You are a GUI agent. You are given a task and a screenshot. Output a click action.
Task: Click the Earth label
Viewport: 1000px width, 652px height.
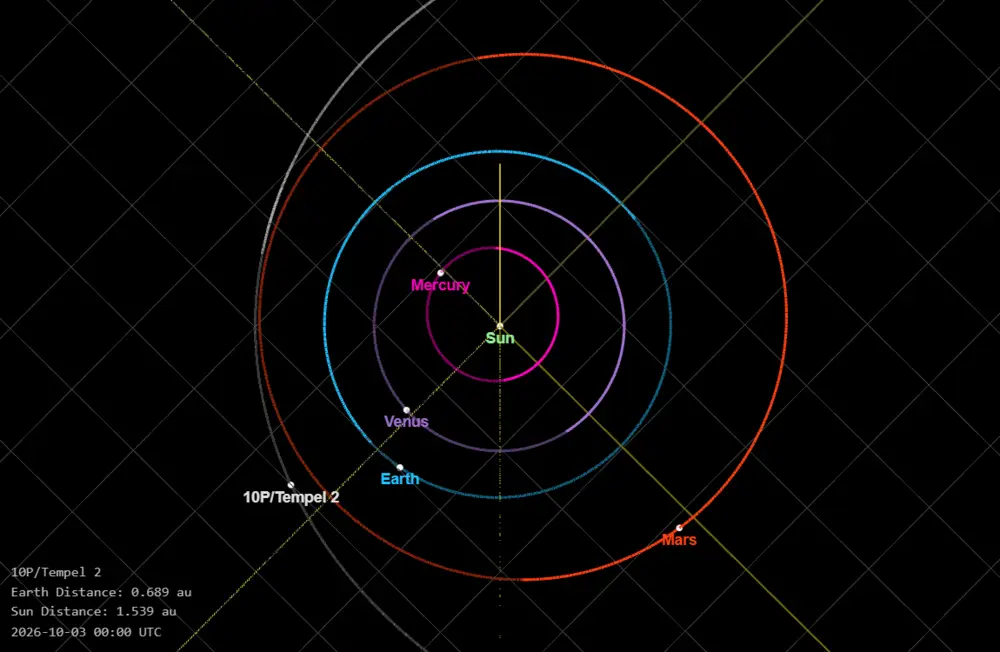(x=400, y=479)
